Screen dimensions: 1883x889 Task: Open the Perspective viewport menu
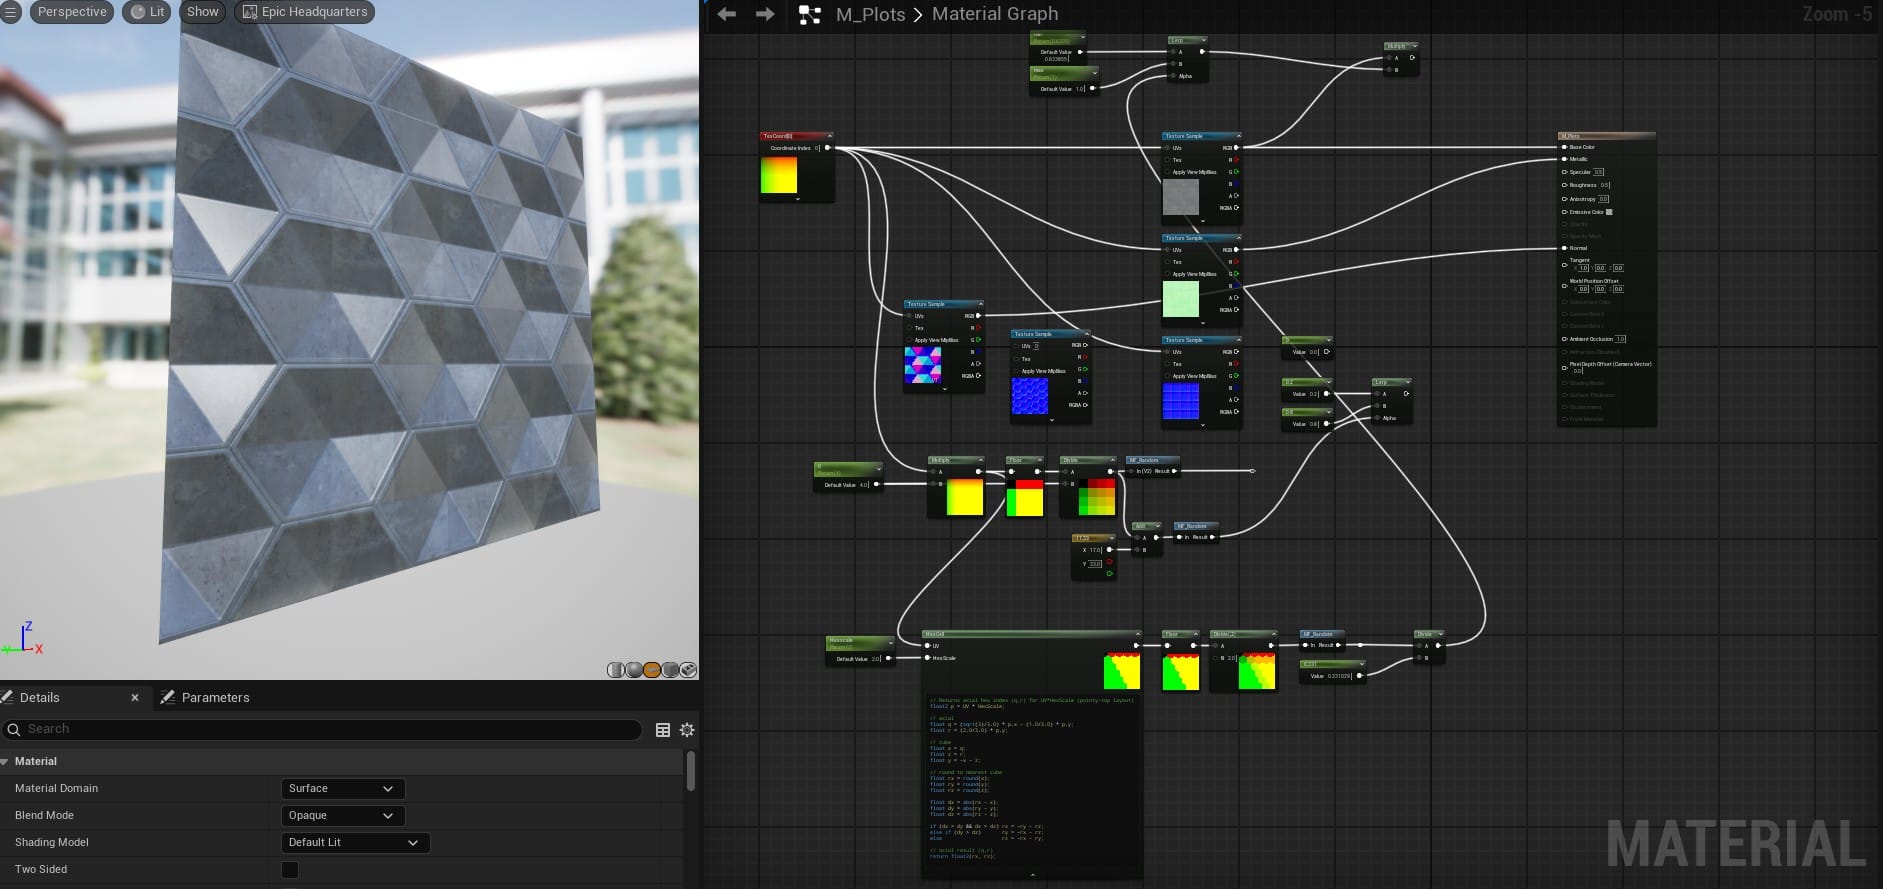coord(72,12)
